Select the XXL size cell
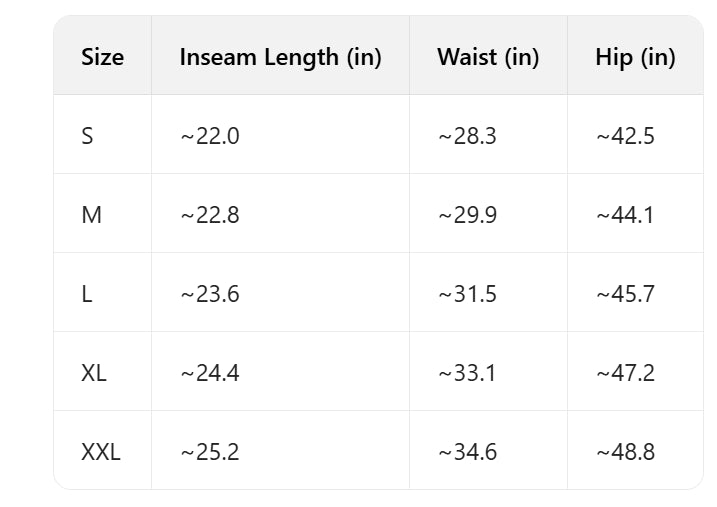Viewport: 717px width, 507px height. (x=101, y=452)
